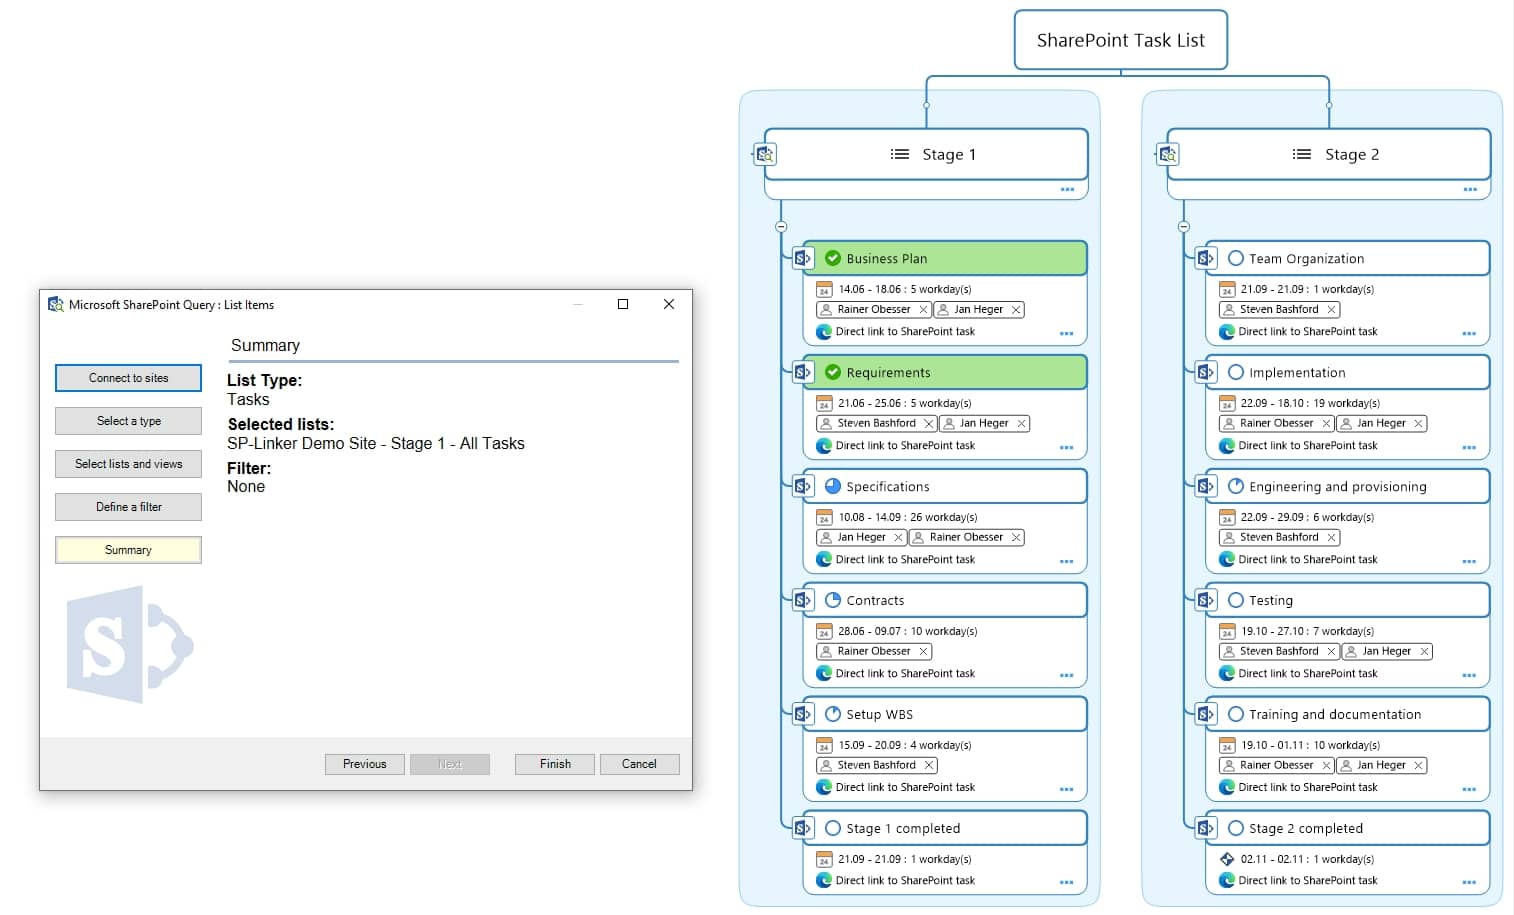Click the SharePoint query icon beside Stage 1
1514x915 pixels.
pyautogui.click(x=765, y=154)
